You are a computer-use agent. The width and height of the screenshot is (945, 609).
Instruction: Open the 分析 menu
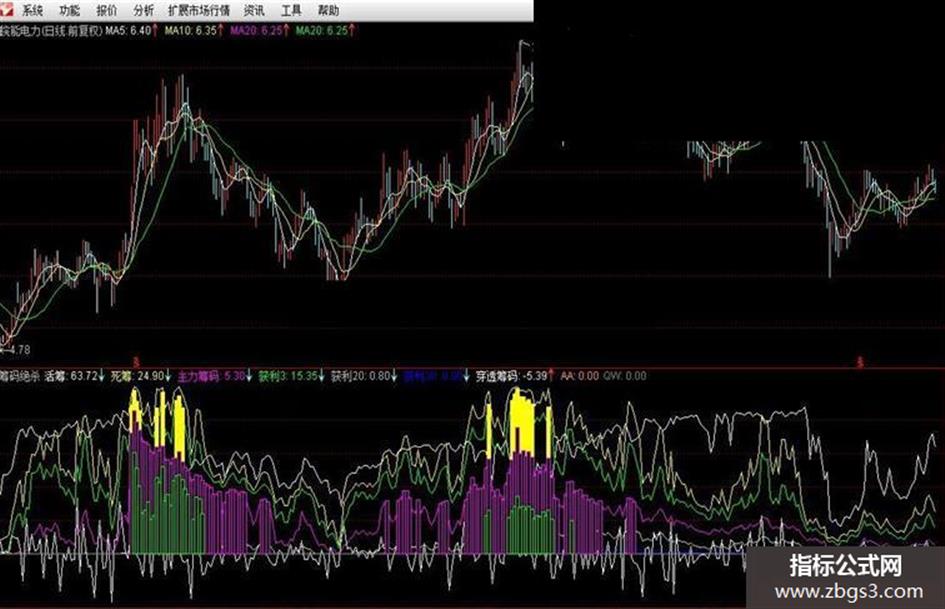pos(143,10)
